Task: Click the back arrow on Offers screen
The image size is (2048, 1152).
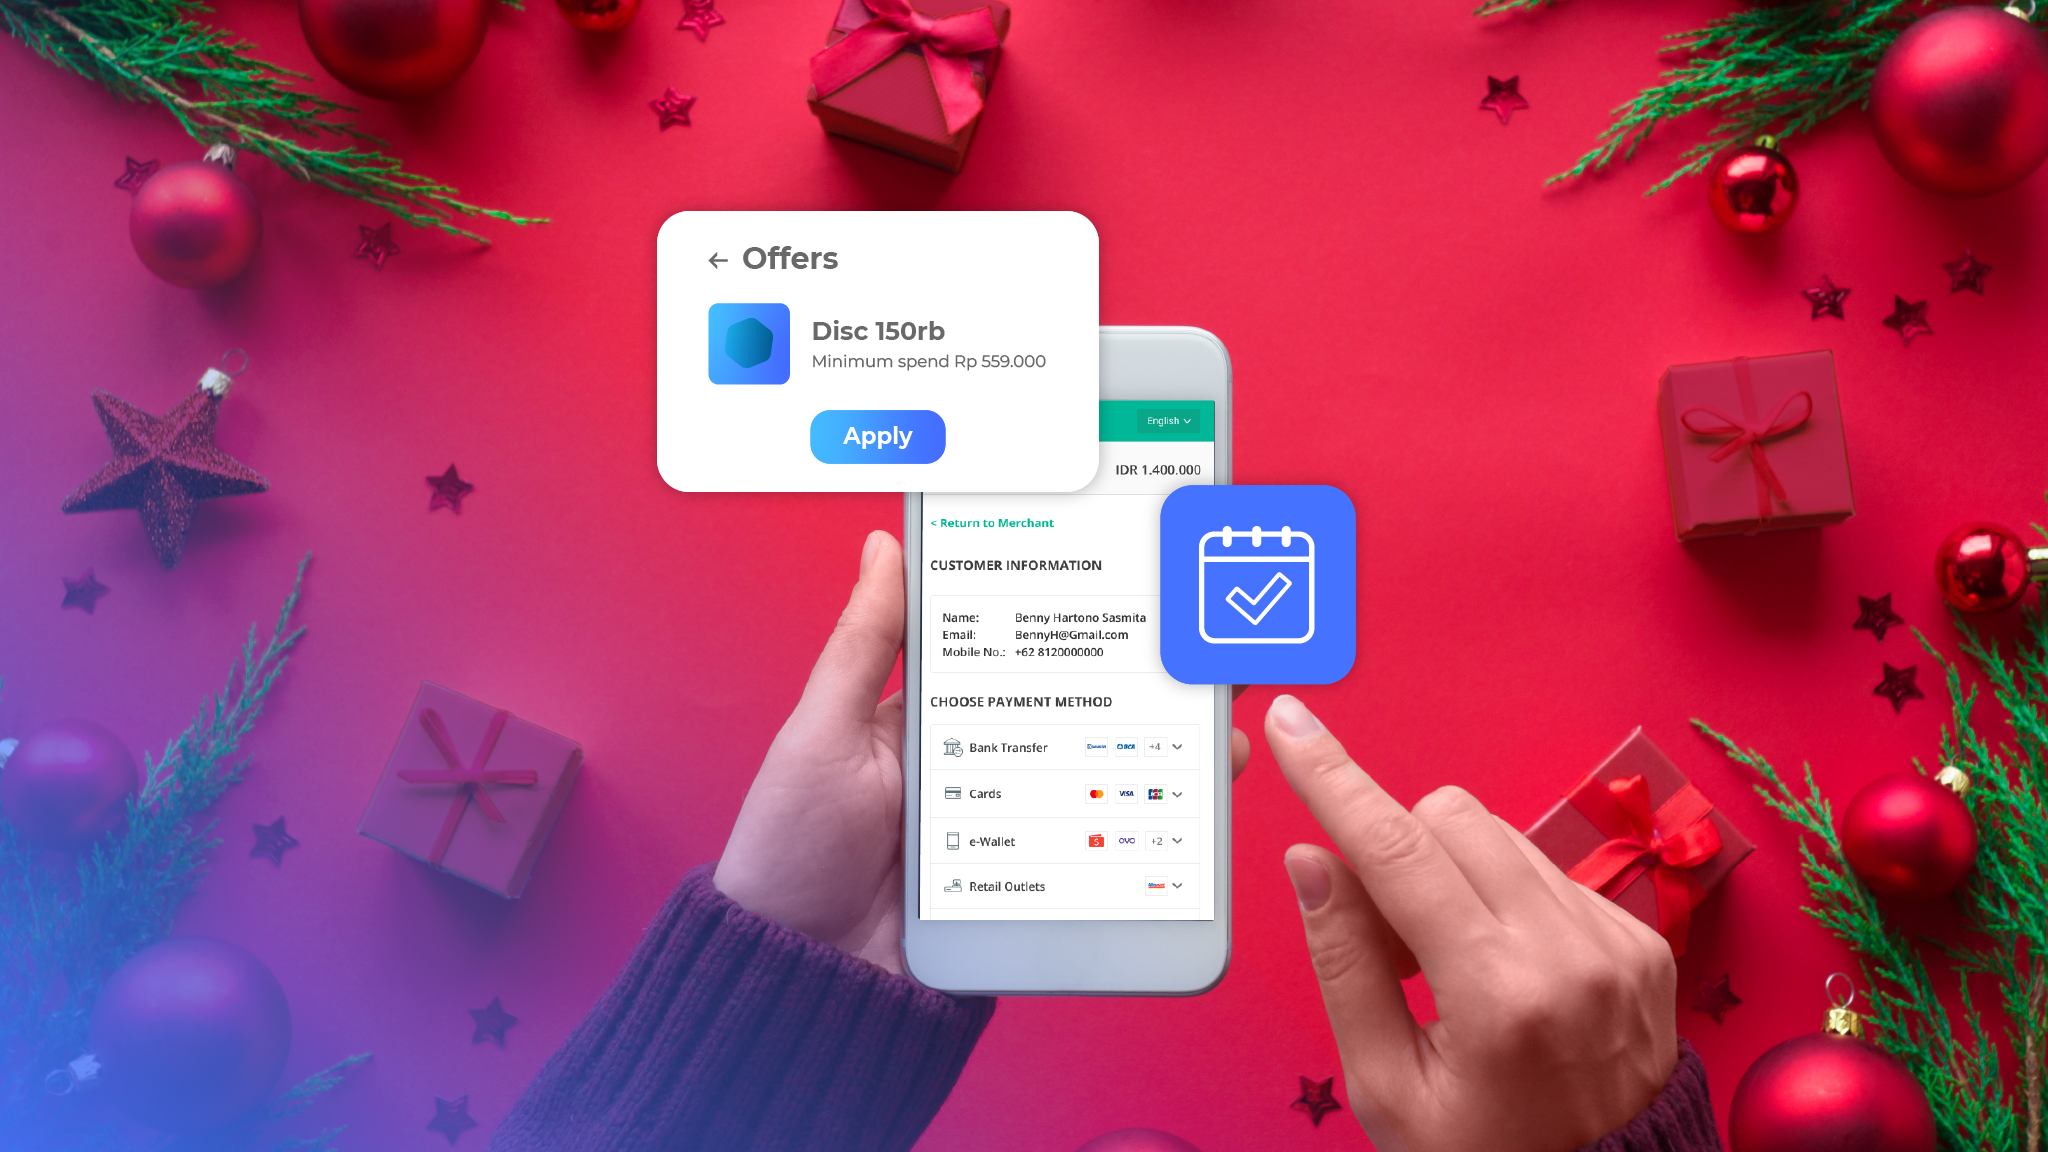Action: [716, 259]
